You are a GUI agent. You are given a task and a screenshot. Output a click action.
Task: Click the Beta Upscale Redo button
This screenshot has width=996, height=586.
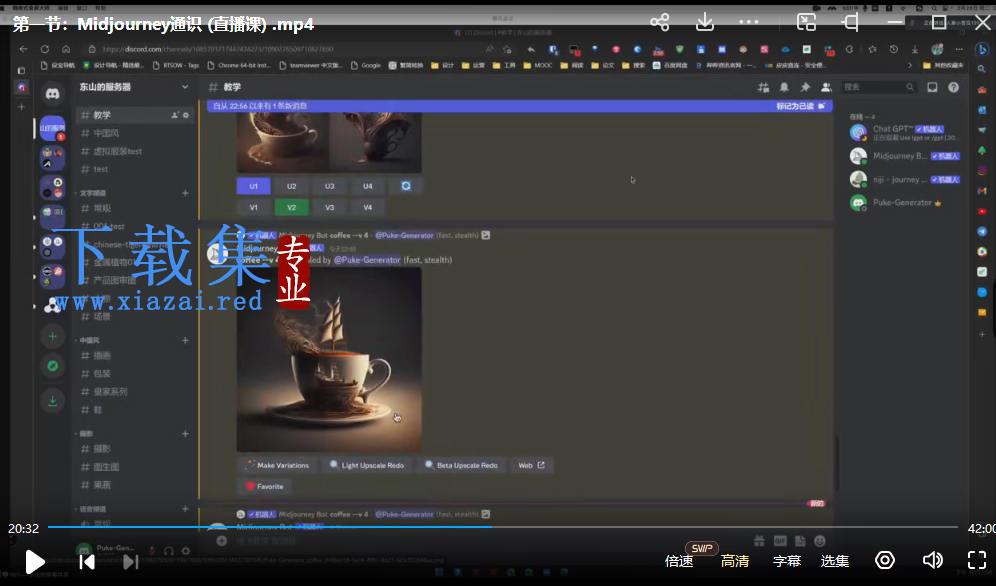(462, 465)
